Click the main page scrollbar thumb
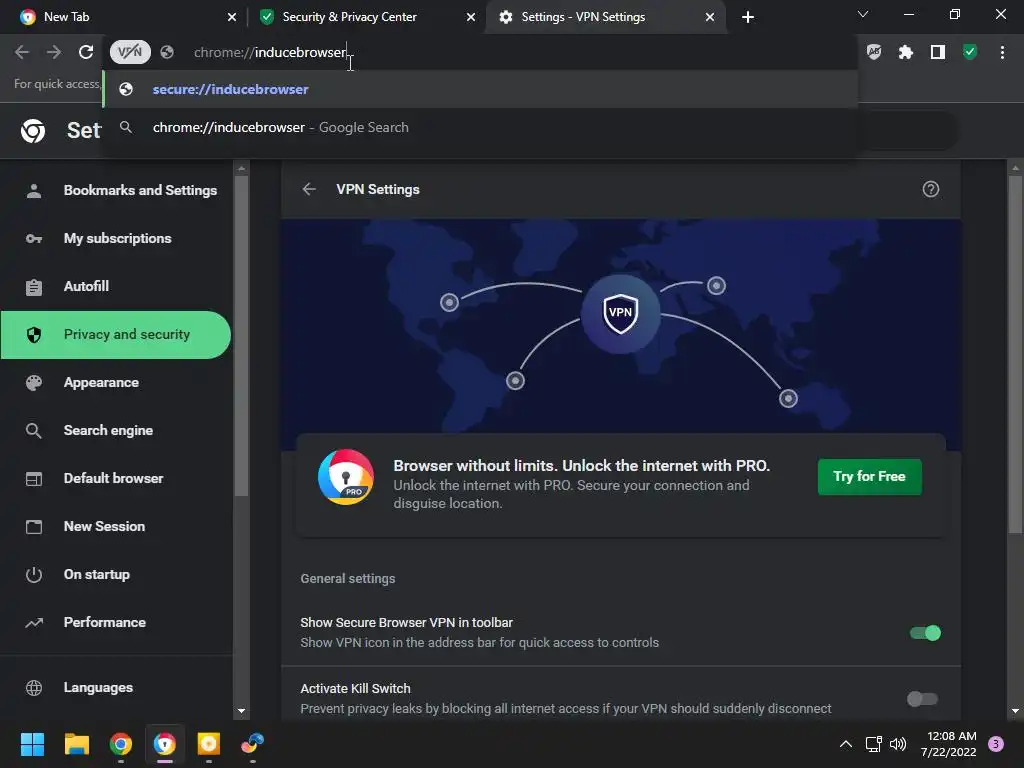Image resolution: width=1024 pixels, height=768 pixels. click(1015, 354)
